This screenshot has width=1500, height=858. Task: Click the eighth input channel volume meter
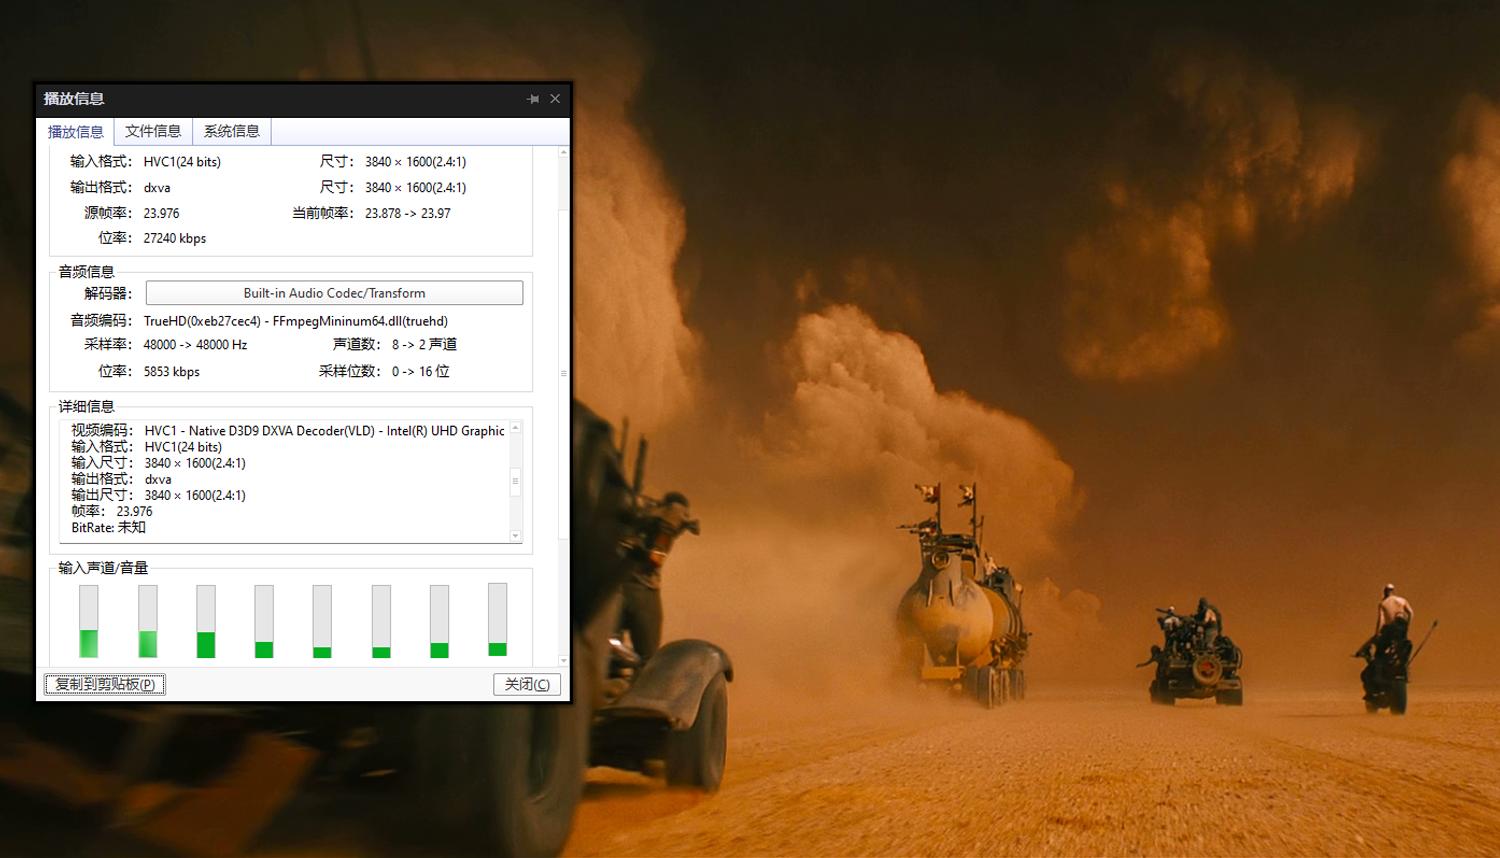point(497,620)
